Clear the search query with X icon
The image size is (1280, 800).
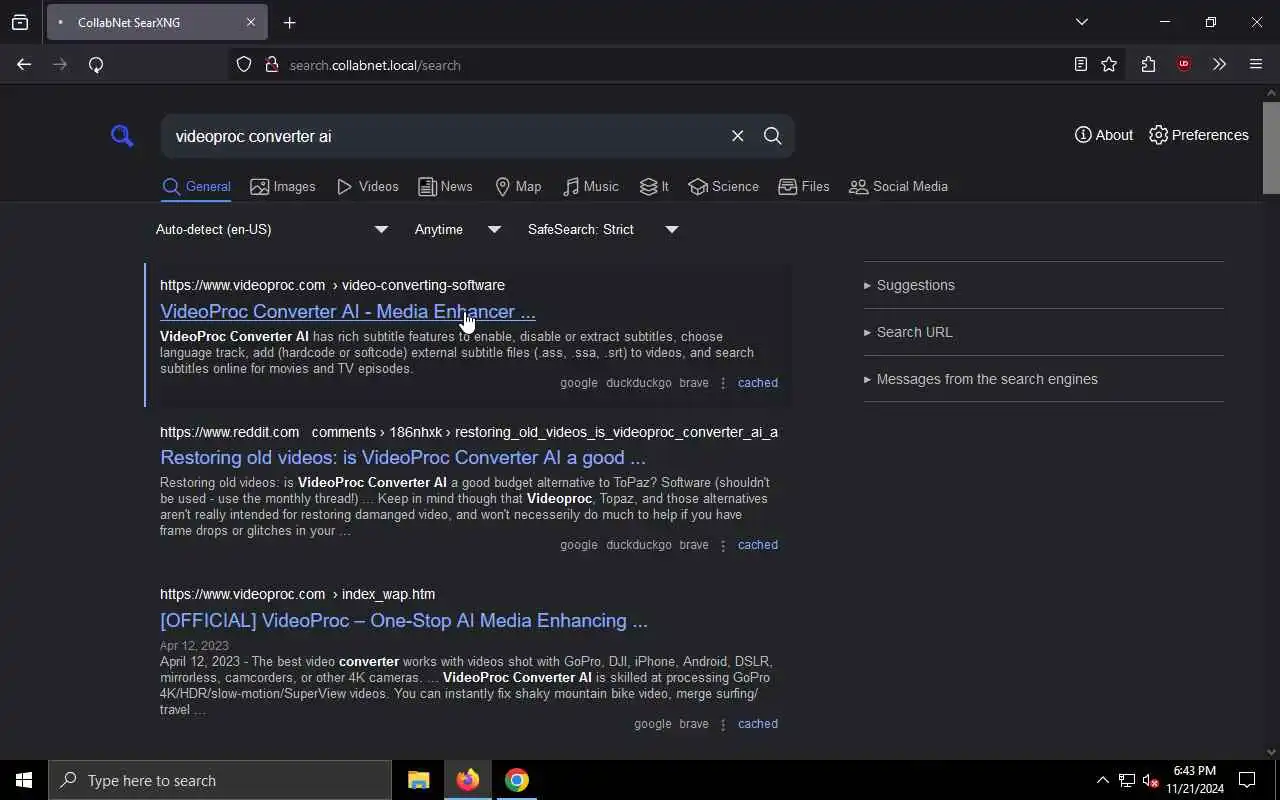[737, 136]
